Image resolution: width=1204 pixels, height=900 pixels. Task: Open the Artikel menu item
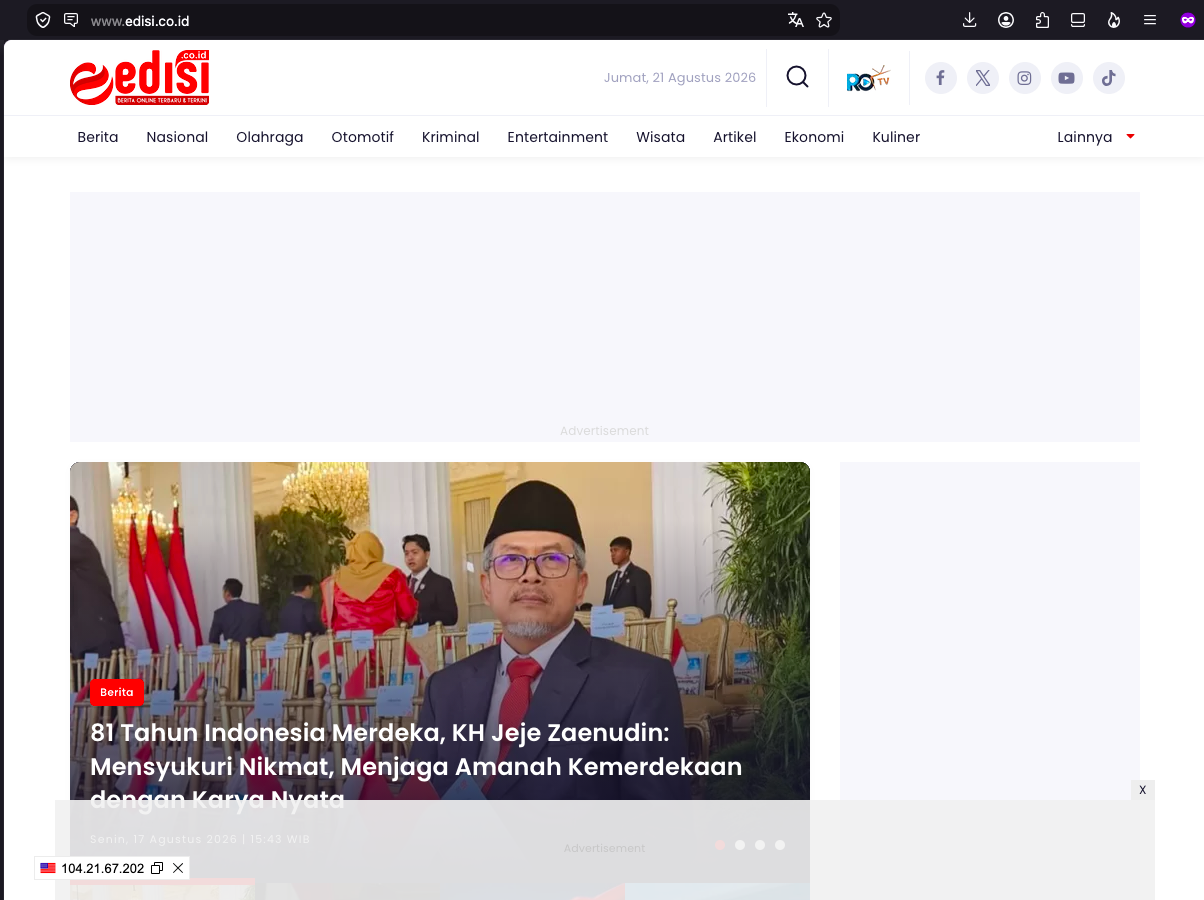coord(735,137)
